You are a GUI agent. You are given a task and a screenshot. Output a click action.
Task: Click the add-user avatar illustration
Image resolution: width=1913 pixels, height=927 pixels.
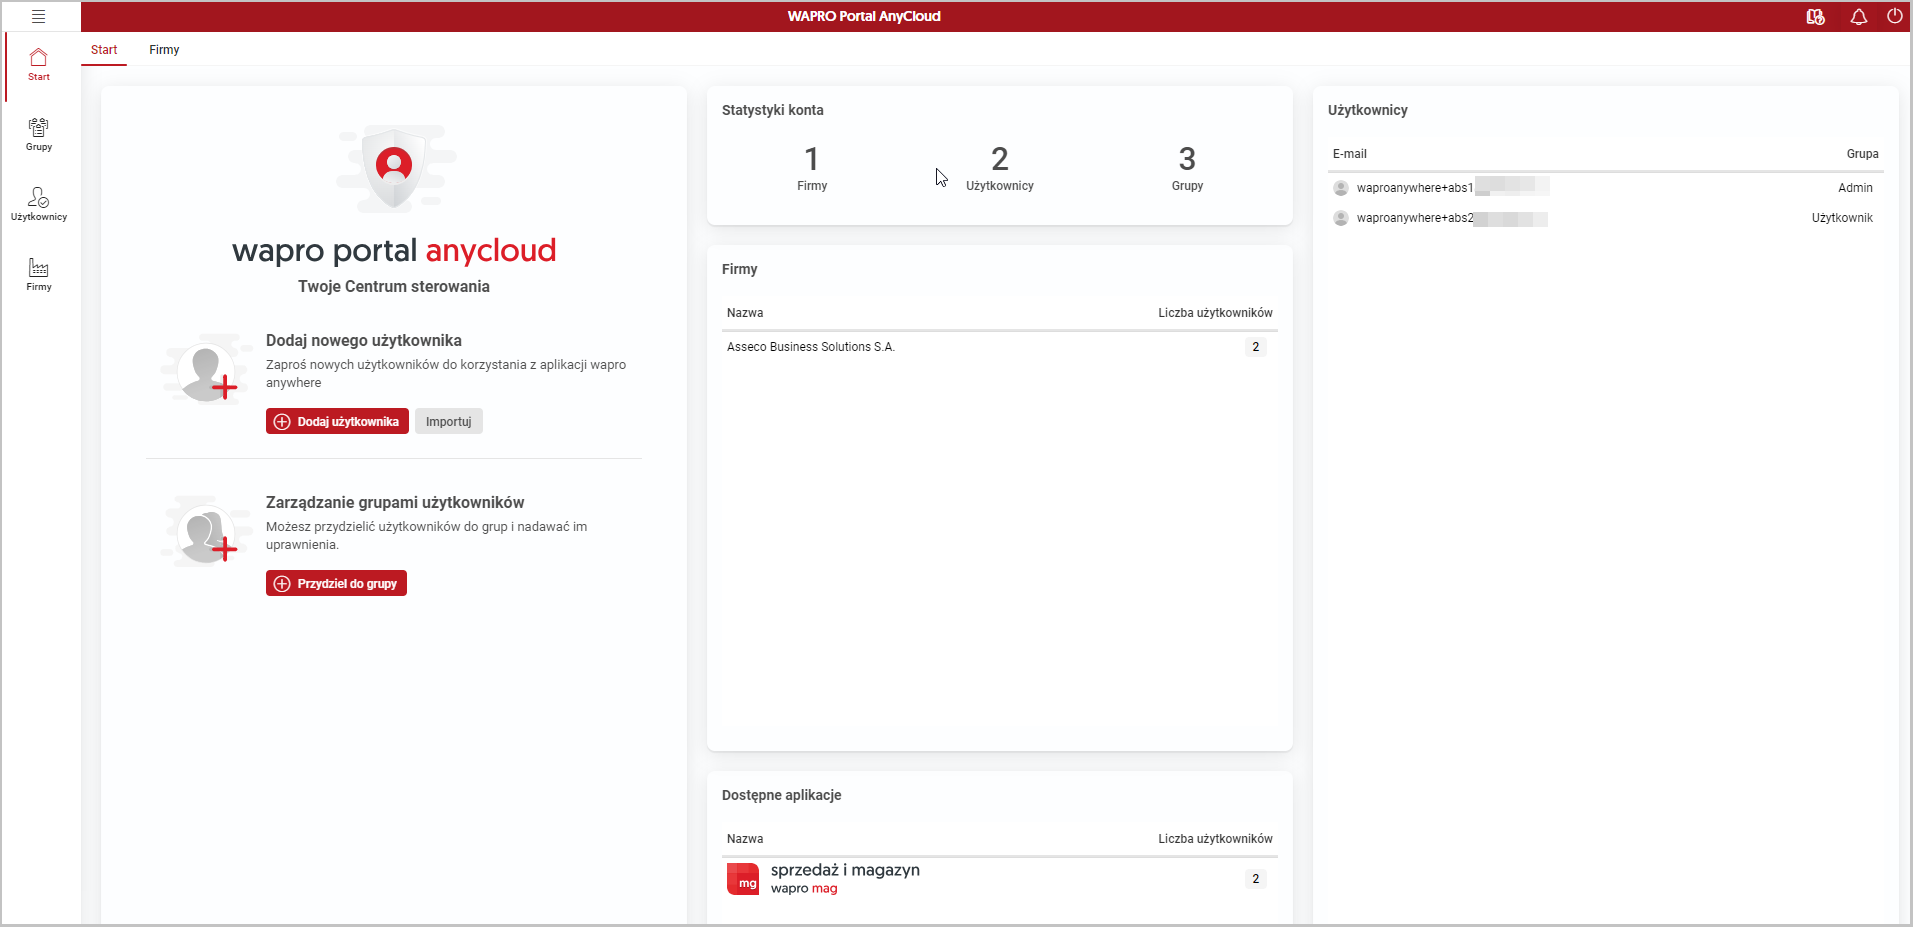pyautogui.click(x=206, y=372)
